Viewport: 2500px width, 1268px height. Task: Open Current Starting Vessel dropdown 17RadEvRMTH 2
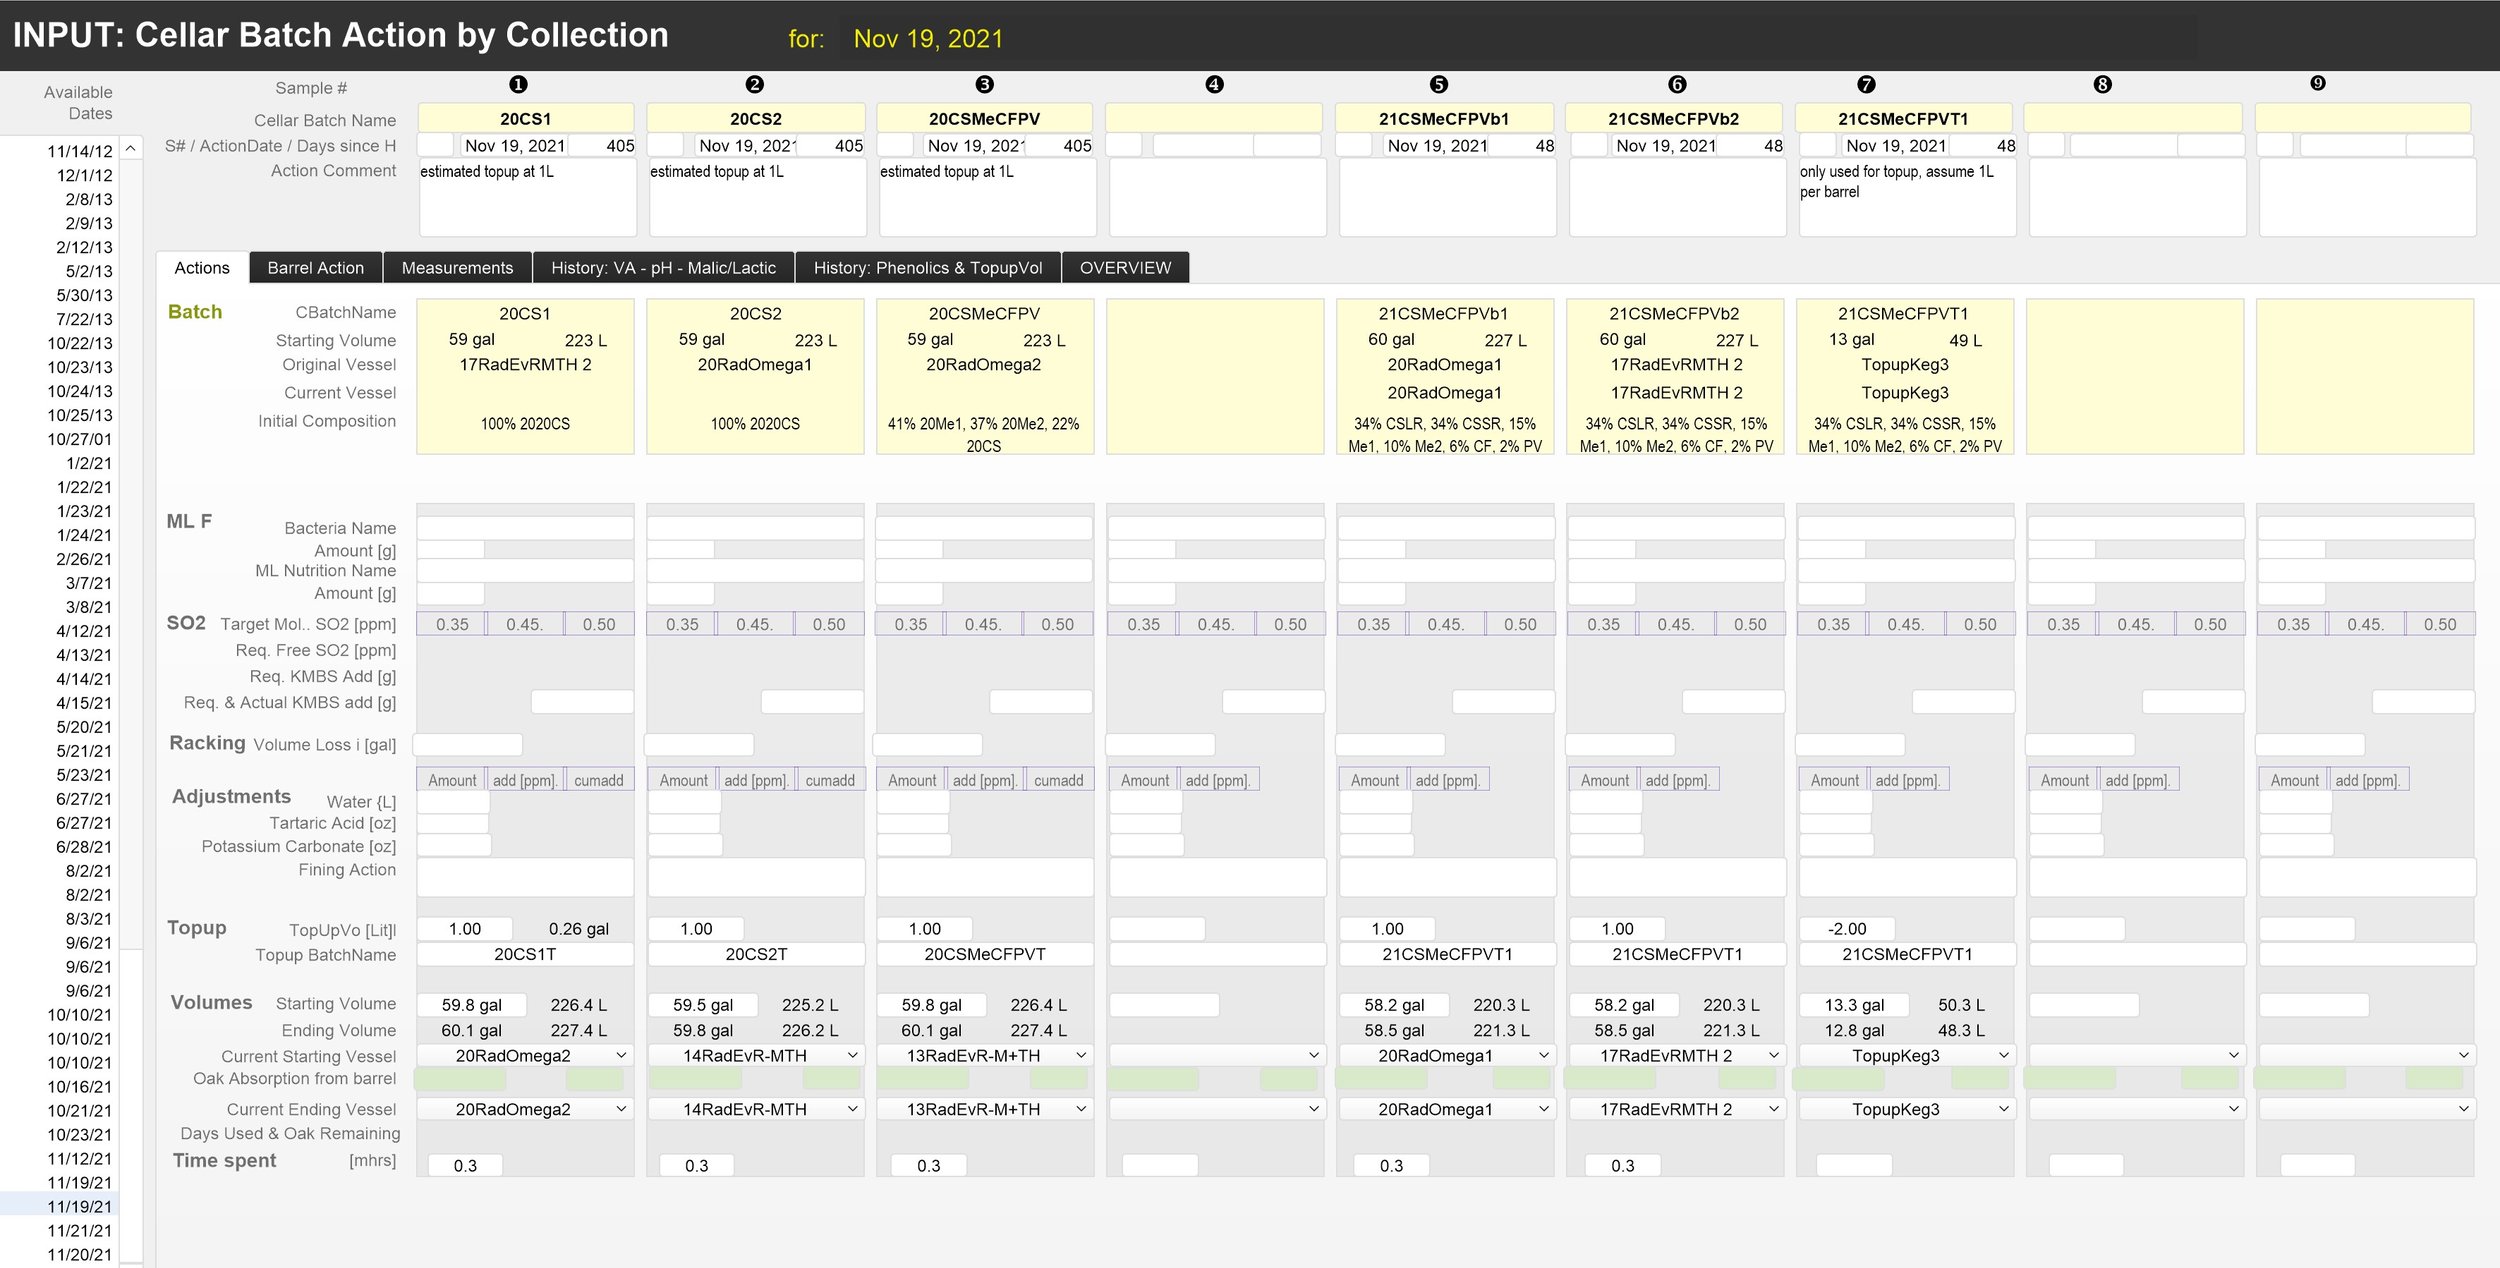(1676, 1056)
